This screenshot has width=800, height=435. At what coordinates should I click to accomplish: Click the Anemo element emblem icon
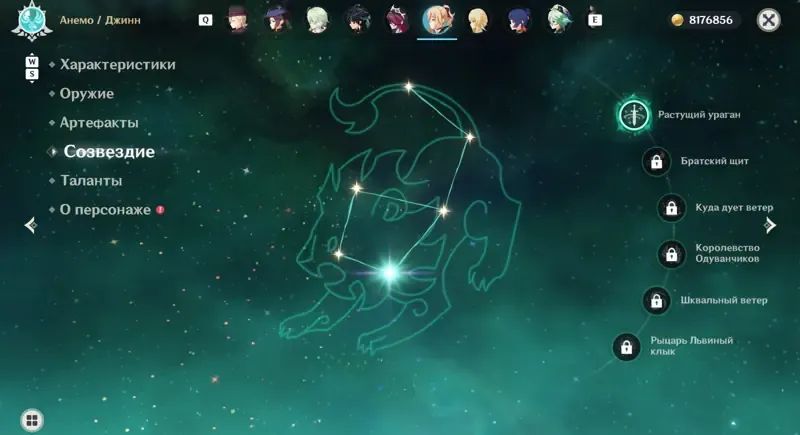32,20
